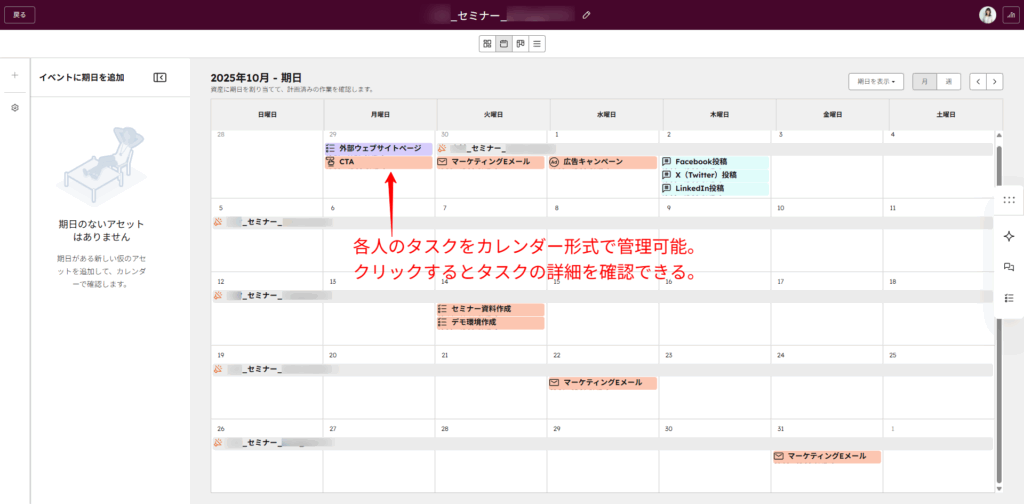
Task: Open the CTA task on the 29th
Action: coord(379,162)
